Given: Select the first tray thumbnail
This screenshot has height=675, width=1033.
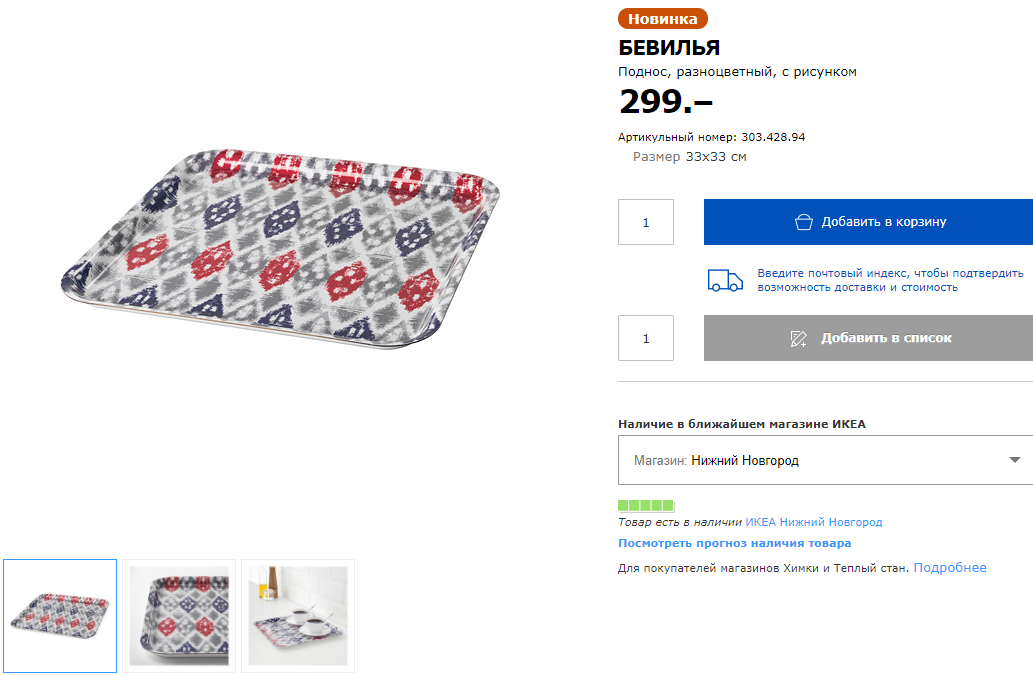Looking at the screenshot, I should [60, 615].
